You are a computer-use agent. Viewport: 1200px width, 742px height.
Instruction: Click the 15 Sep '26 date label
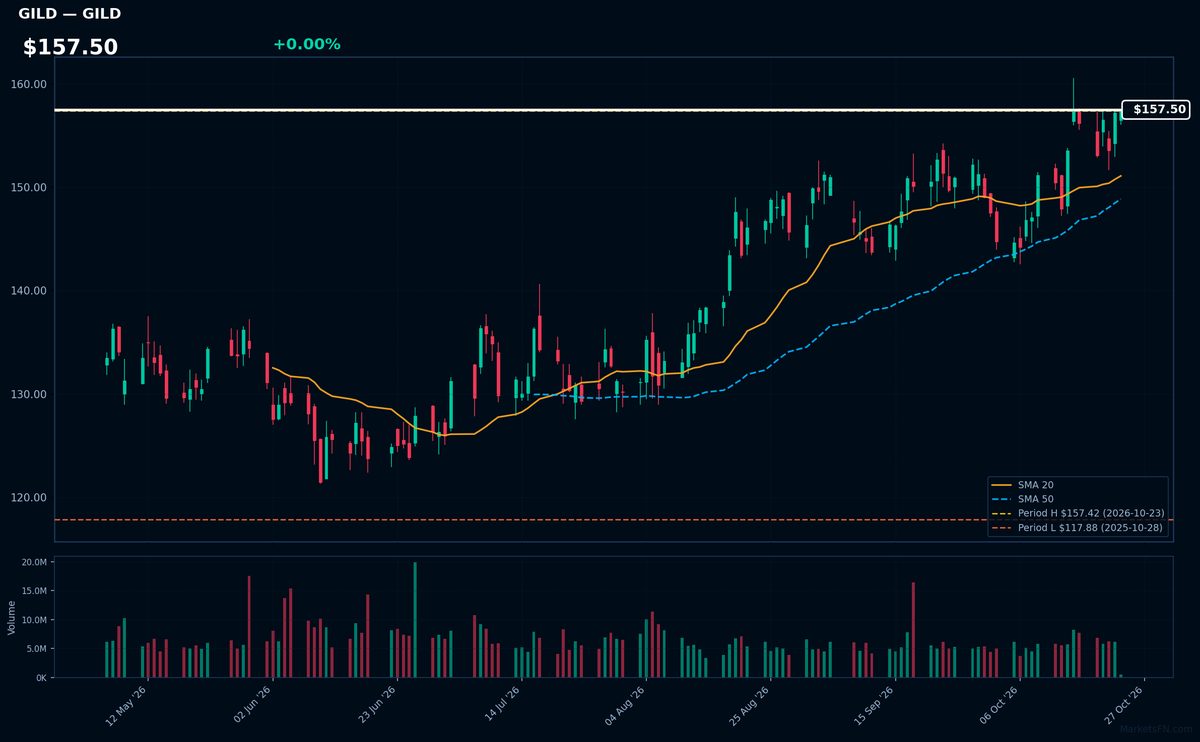pyautogui.click(x=875, y=704)
